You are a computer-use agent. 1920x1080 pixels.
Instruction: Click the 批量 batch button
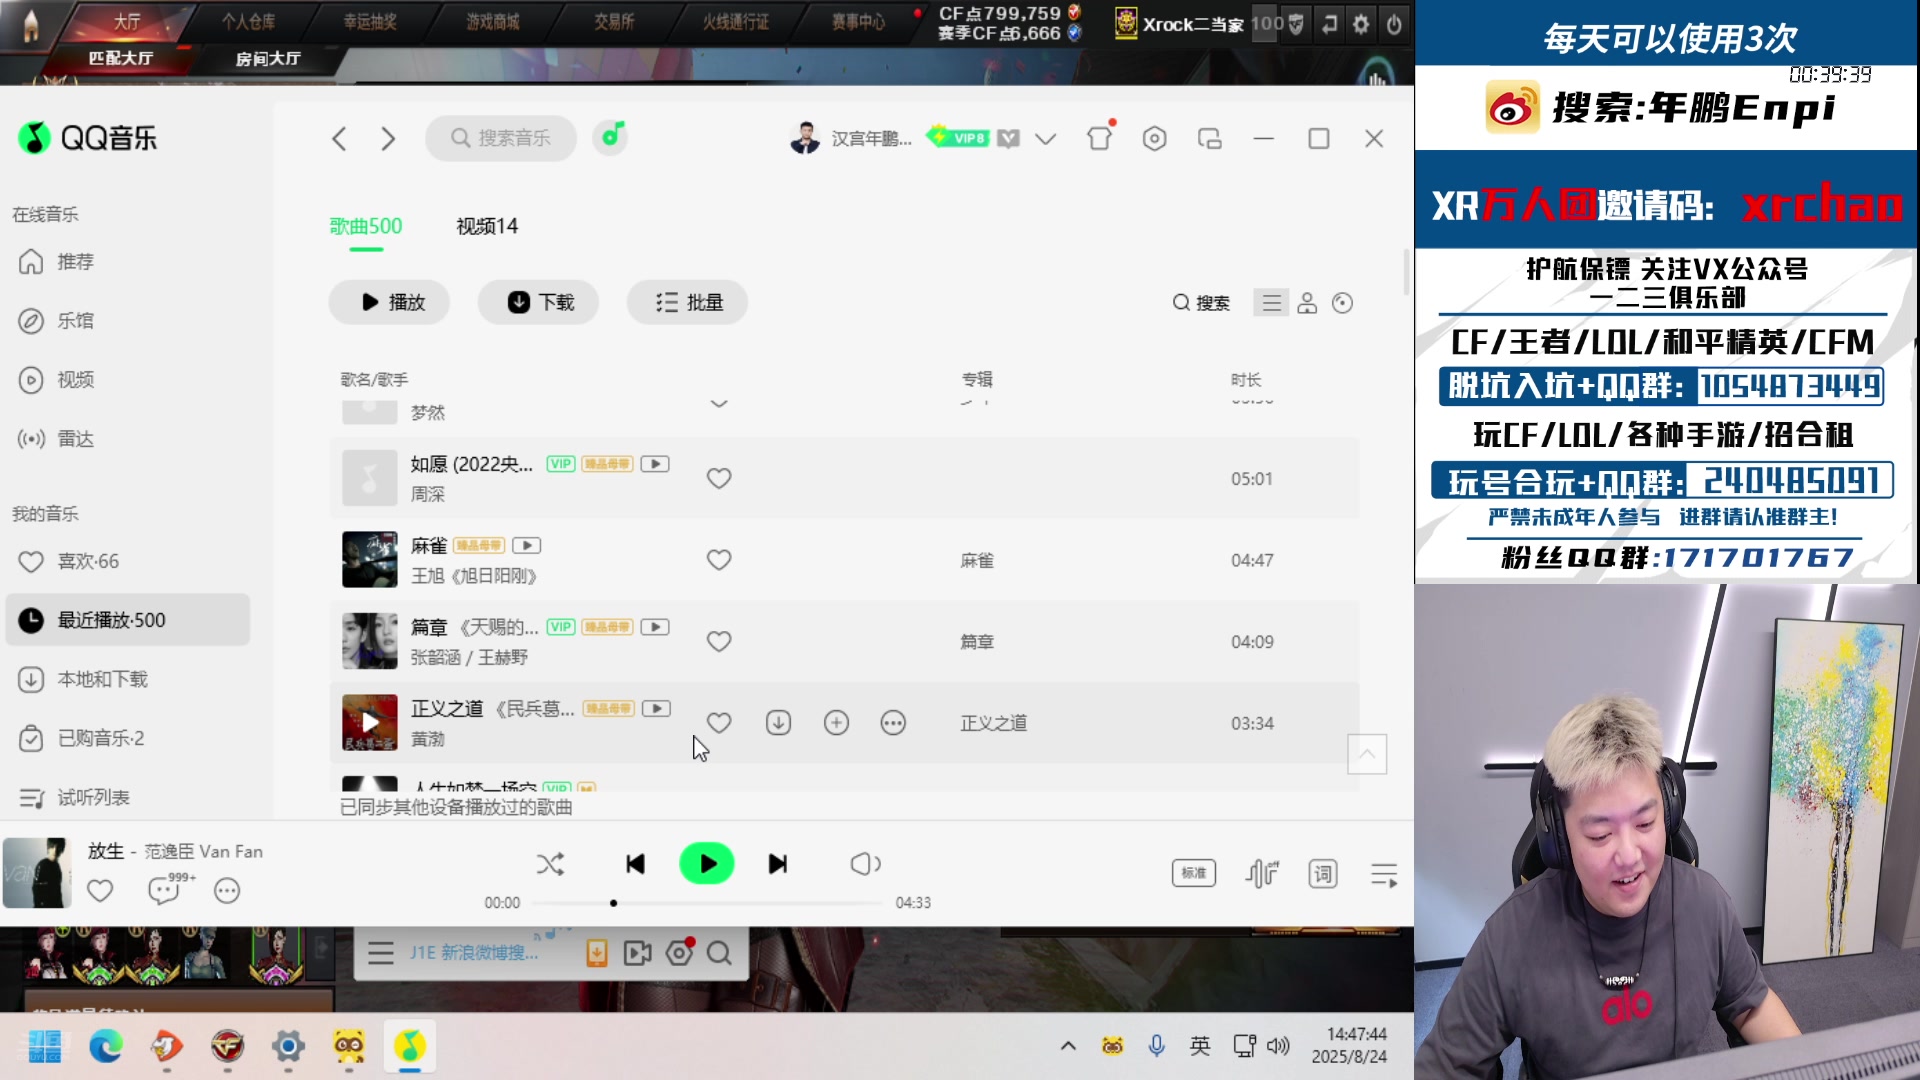pyautogui.click(x=688, y=302)
